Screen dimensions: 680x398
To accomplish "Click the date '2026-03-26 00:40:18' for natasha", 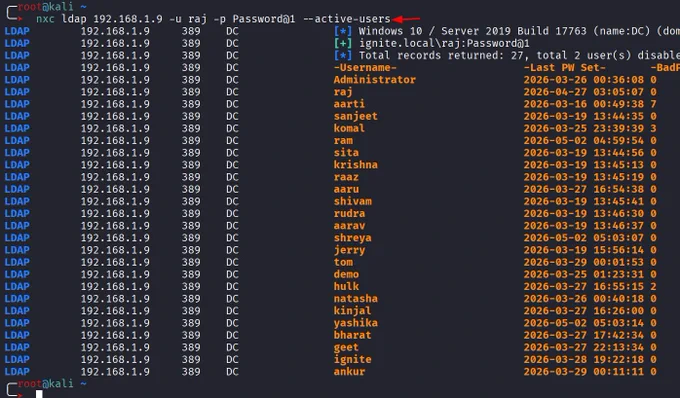I will pyautogui.click(x=583, y=298).
